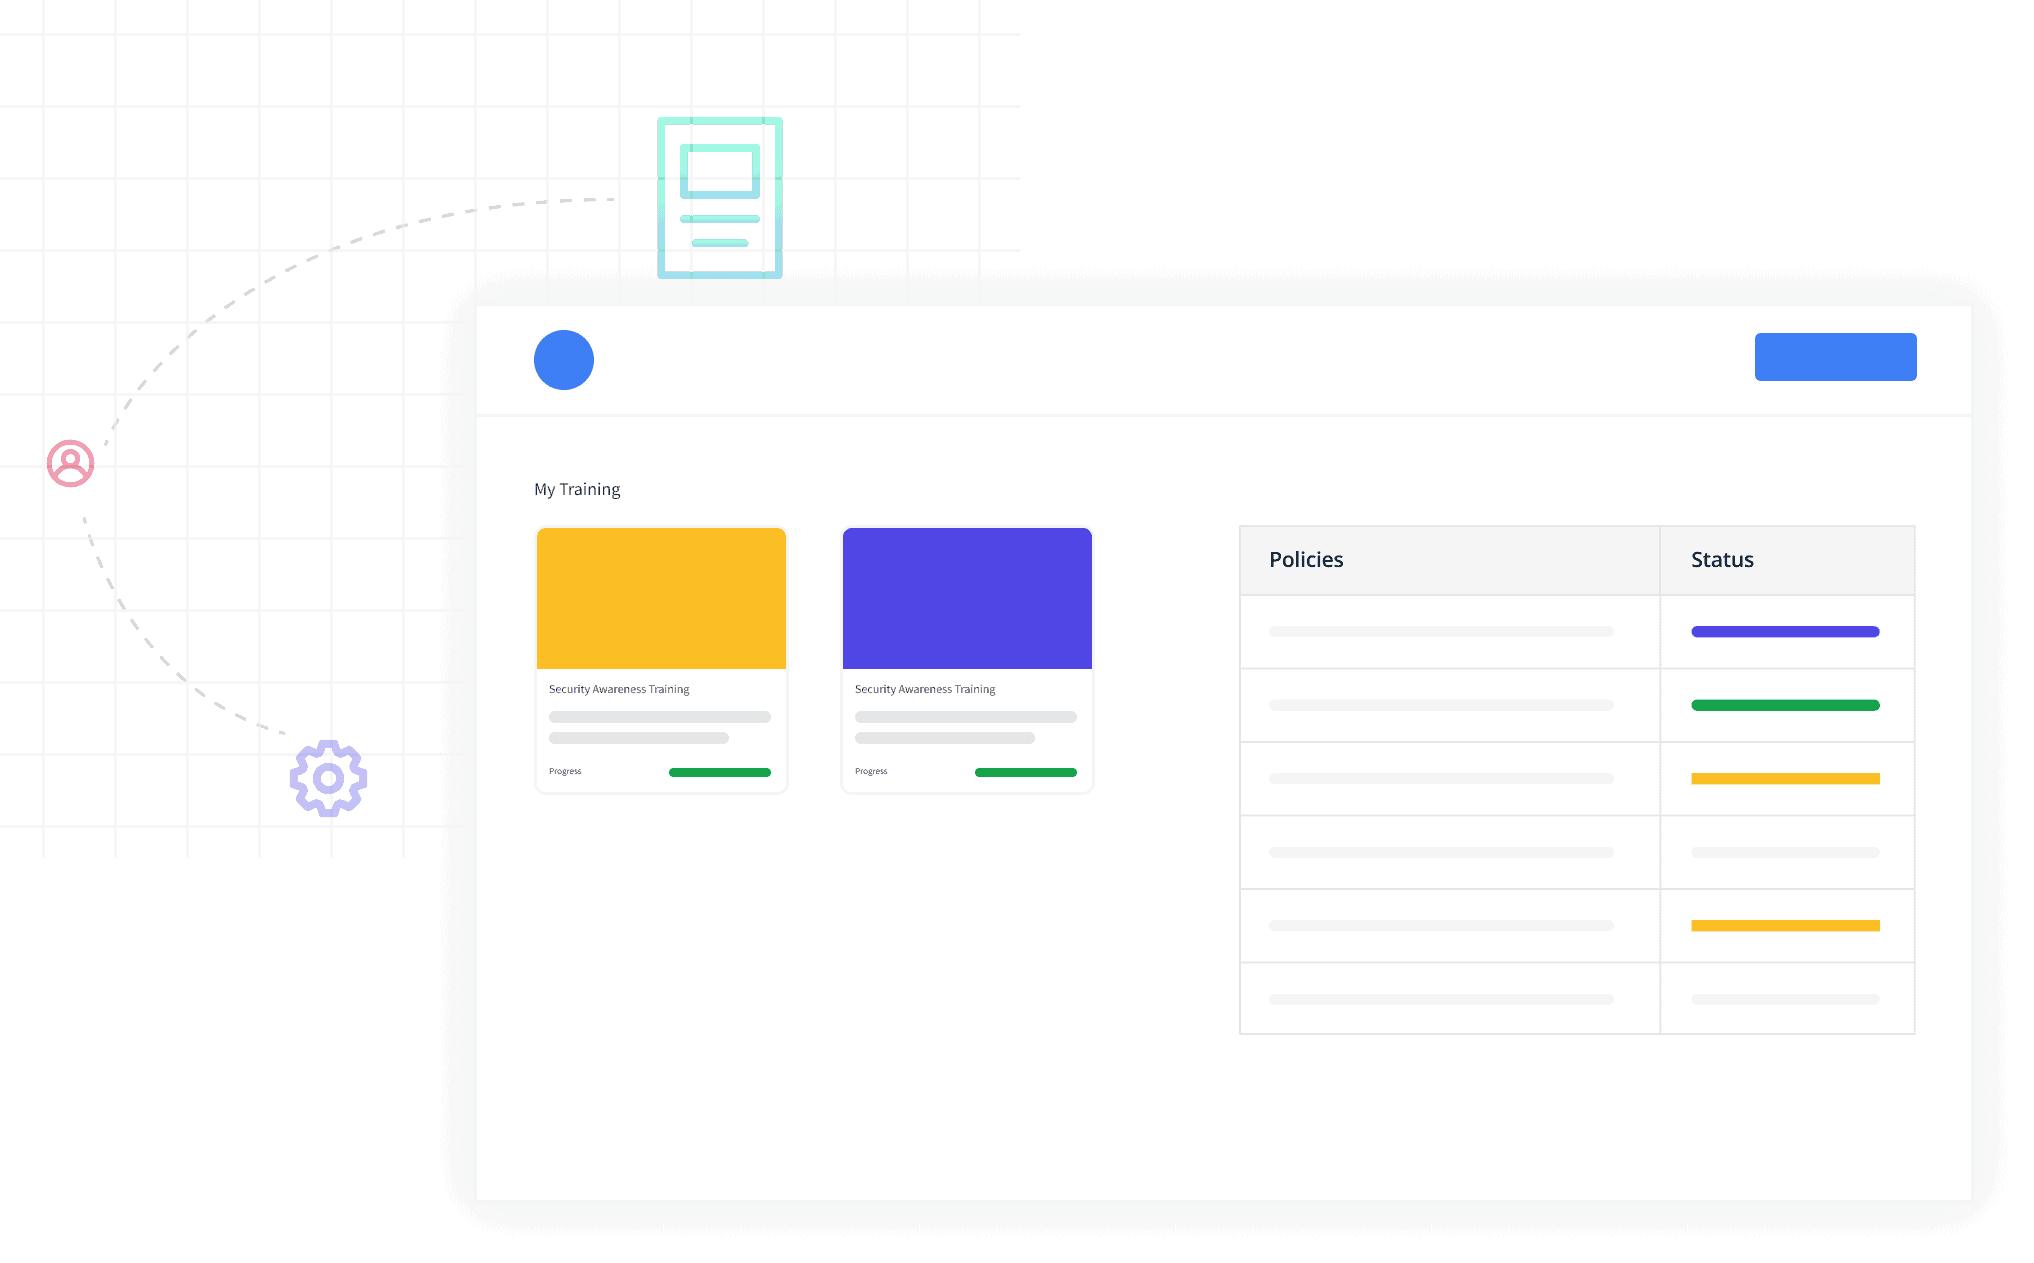Click the blue circle logo

tap(564, 360)
